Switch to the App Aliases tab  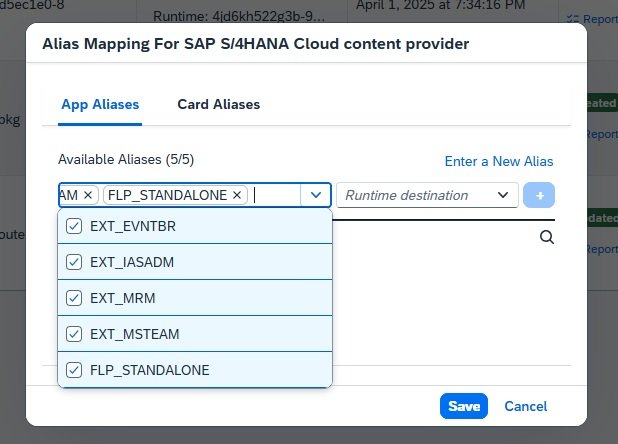100,104
